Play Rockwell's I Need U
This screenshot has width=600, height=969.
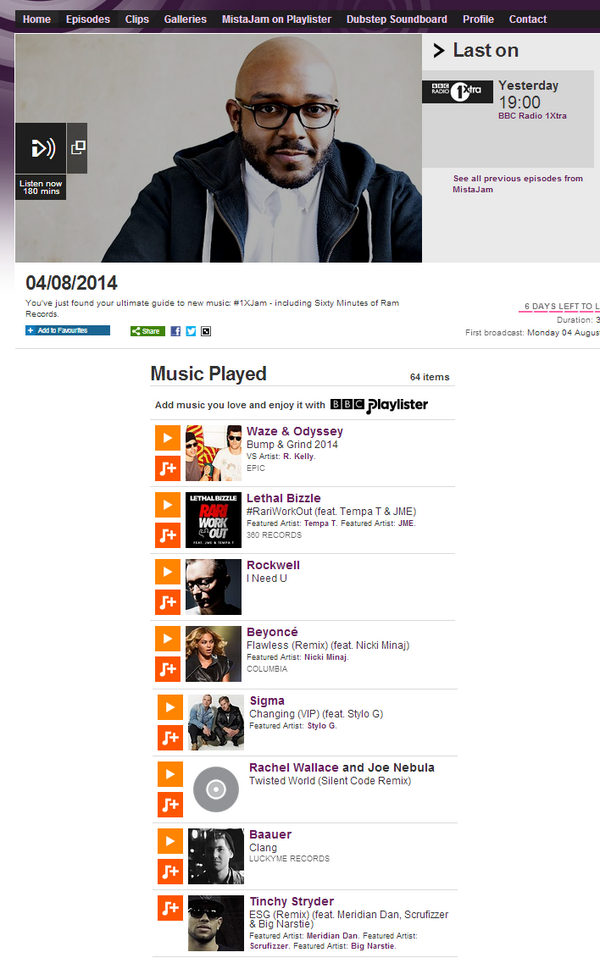167,572
